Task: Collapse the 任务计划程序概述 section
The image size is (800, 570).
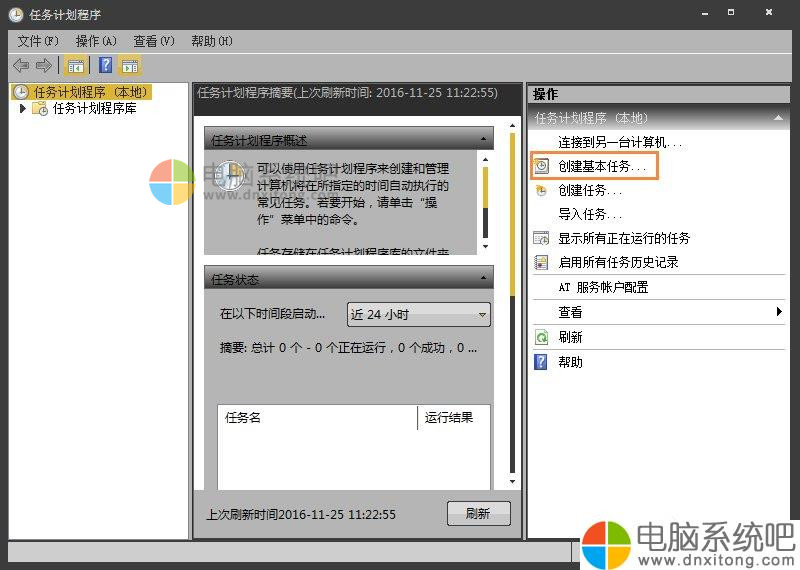Action: (484, 141)
